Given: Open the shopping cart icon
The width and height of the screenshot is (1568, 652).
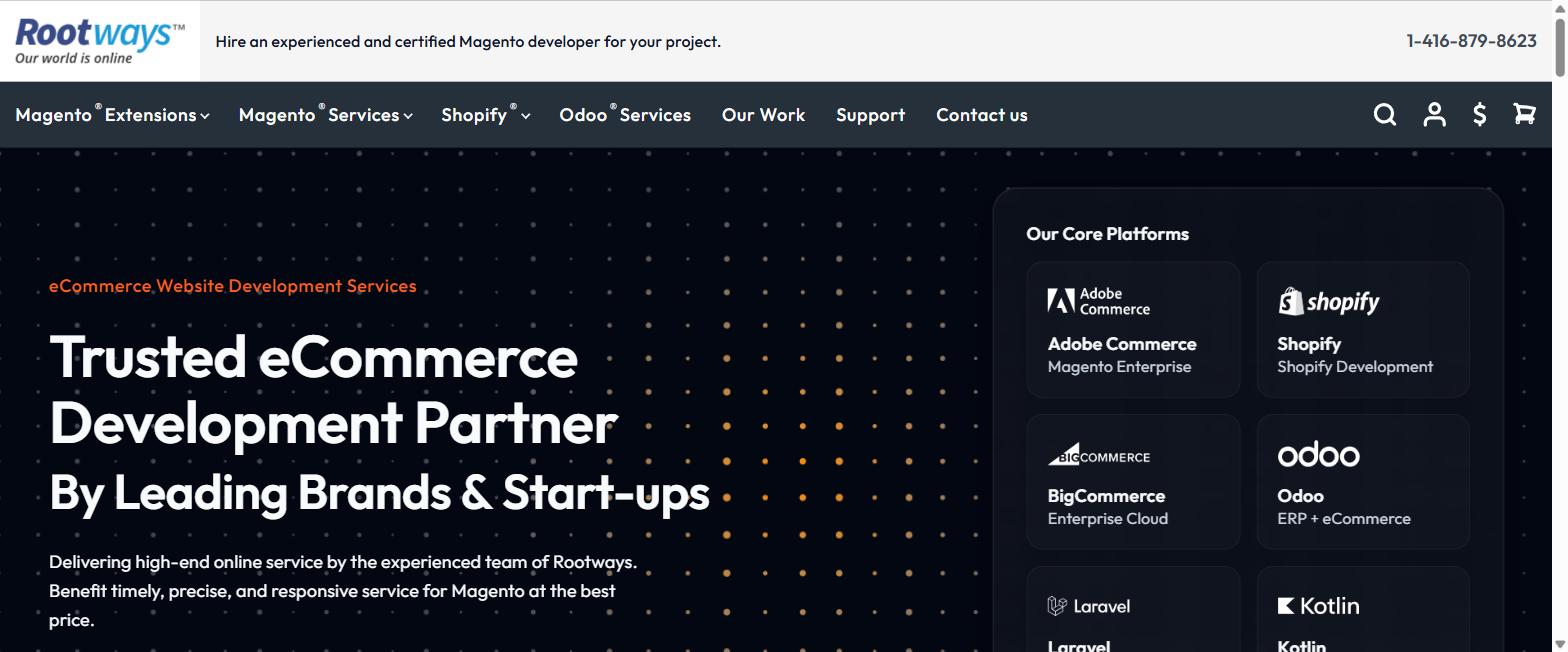Looking at the screenshot, I should pos(1524,115).
